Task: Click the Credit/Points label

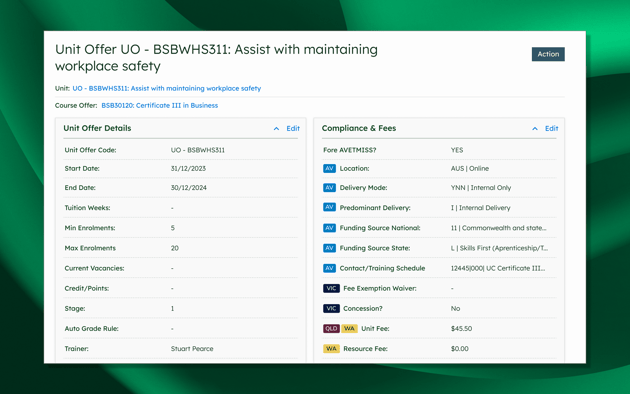Action: click(x=87, y=288)
